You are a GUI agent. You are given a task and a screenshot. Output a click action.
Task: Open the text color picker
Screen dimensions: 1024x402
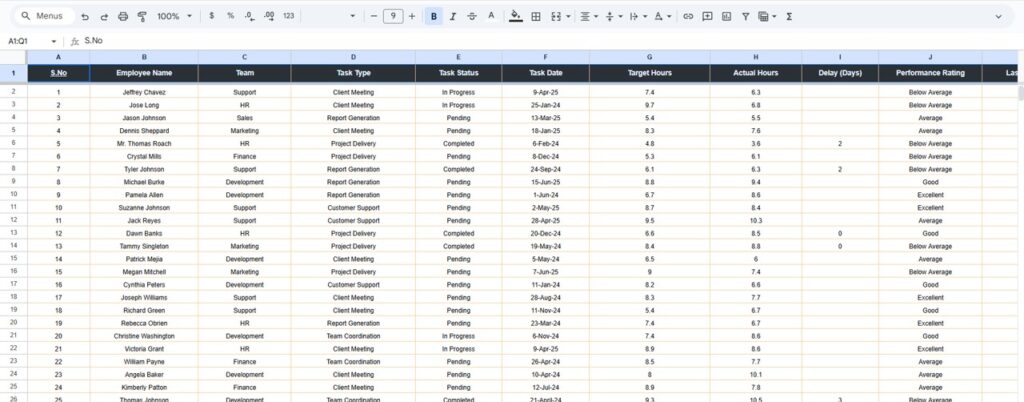(x=491, y=16)
